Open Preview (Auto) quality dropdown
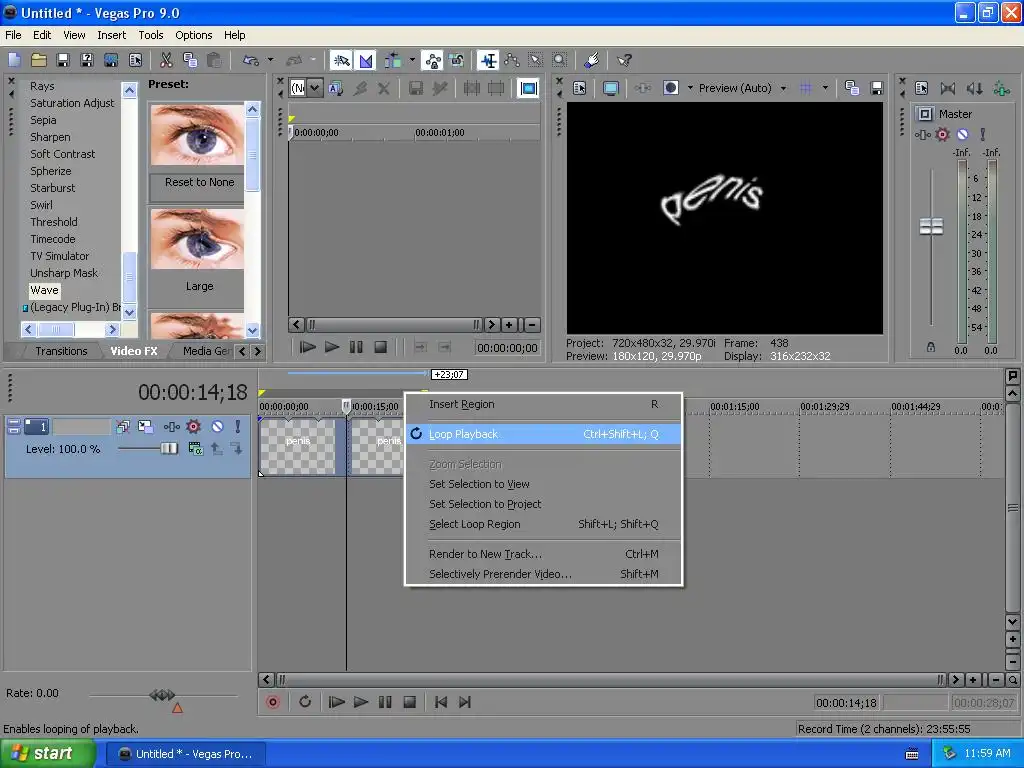 pos(742,88)
